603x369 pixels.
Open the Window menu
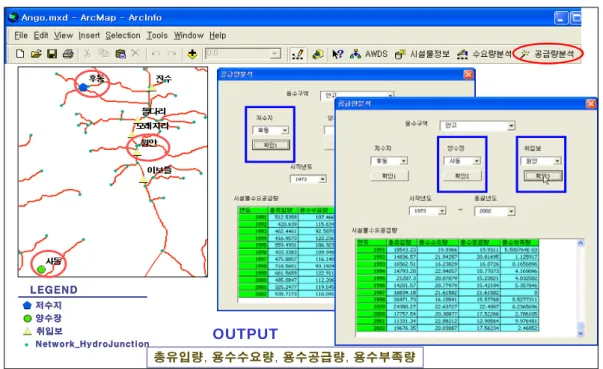tap(188, 35)
